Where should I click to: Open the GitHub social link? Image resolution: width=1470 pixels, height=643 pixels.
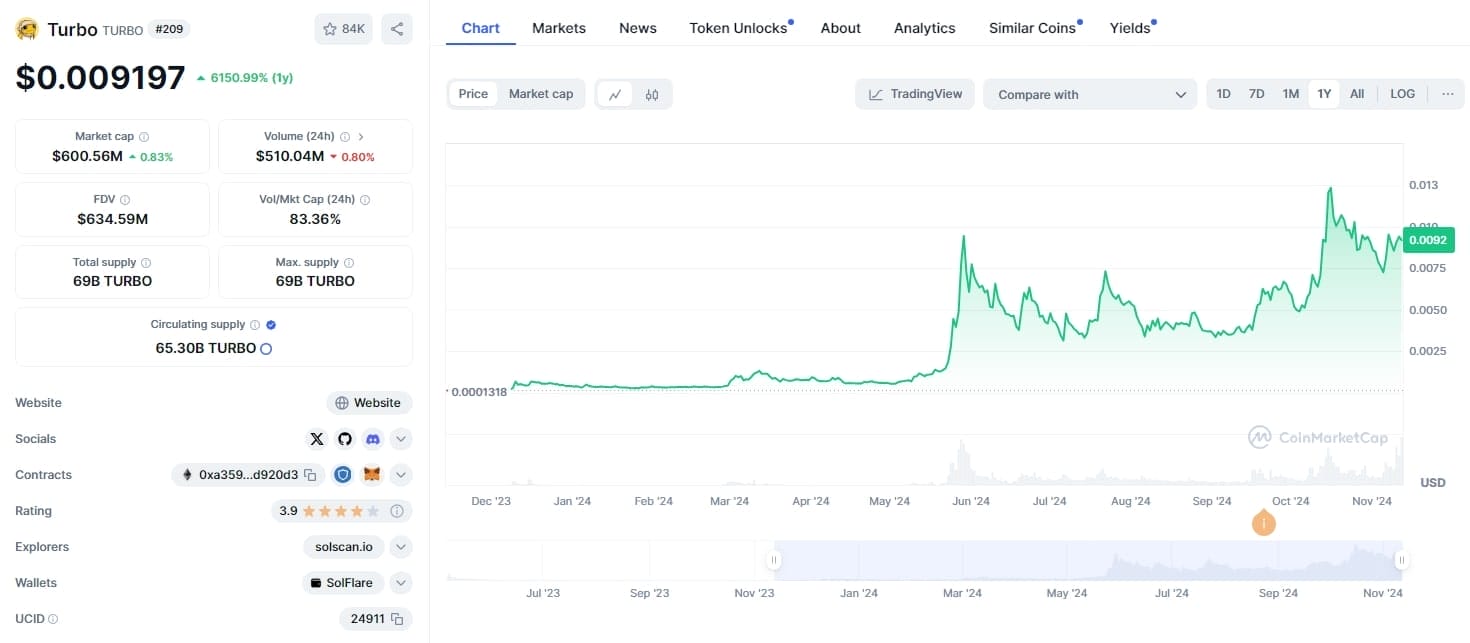345,439
